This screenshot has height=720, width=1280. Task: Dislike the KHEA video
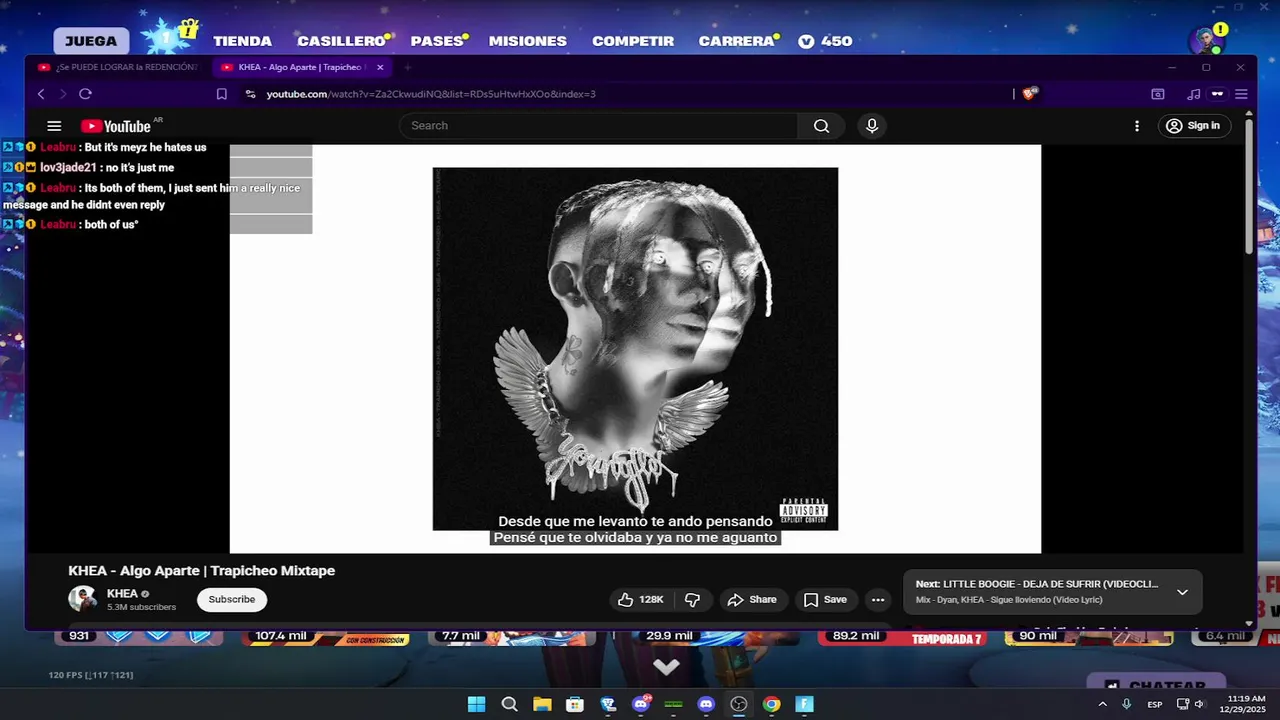click(x=692, y=599)
